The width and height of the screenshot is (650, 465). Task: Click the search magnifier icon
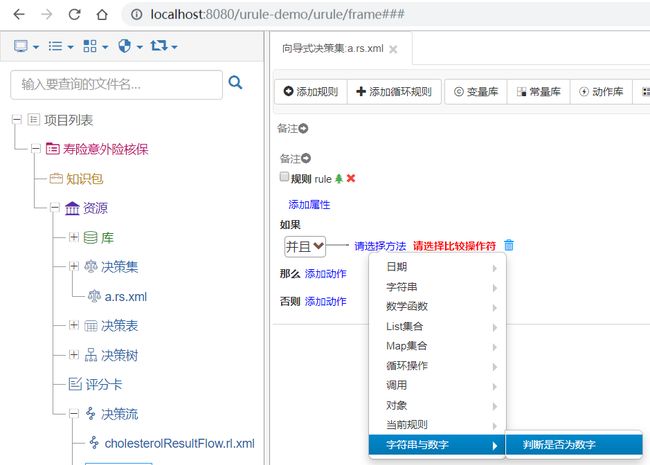(x=235, y=82)
